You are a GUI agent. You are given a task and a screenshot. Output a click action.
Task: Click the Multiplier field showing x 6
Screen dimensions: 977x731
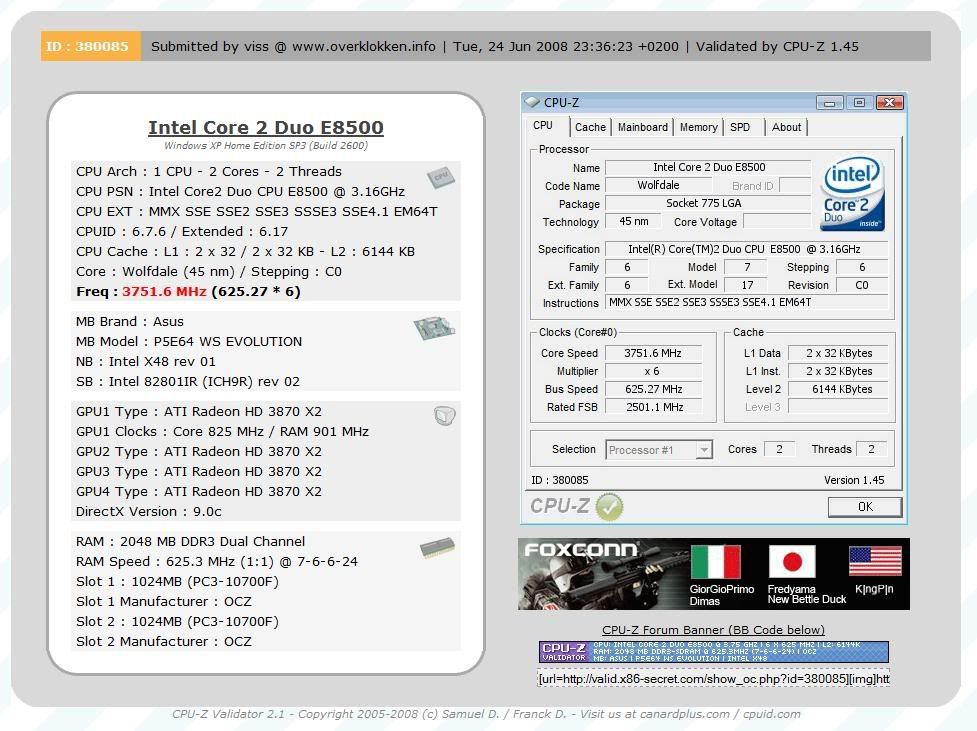coord(653,371)
